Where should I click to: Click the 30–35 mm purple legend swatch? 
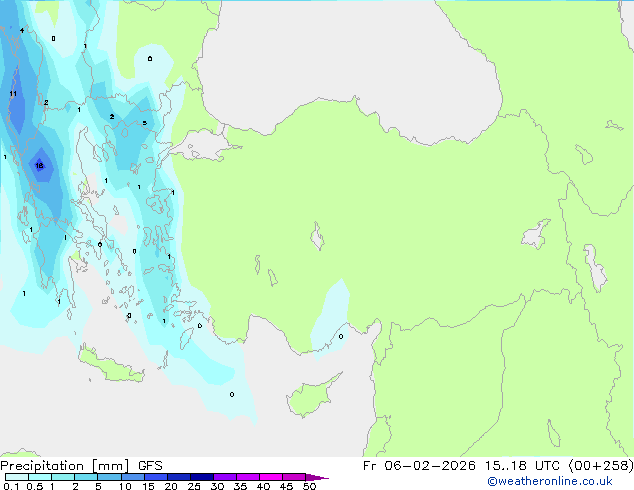point(225,477)
